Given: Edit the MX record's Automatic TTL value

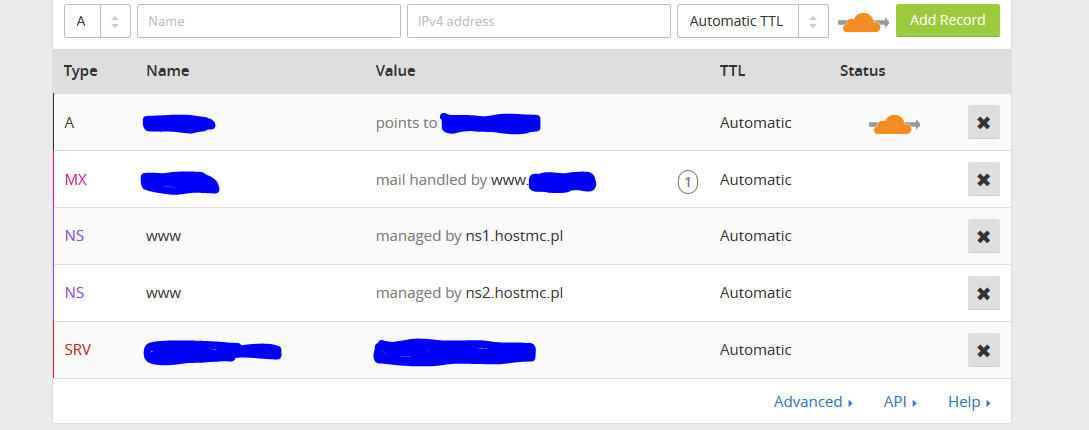Looking at the screenshot, I should tap(755, 180).
